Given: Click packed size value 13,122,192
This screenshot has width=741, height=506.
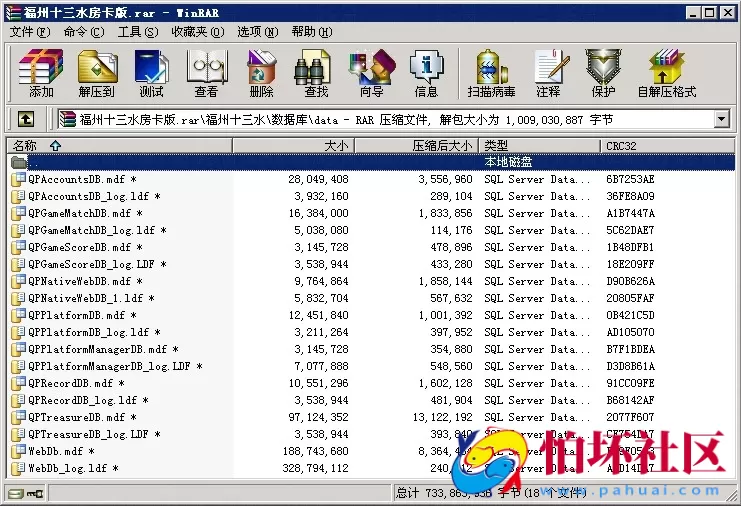Looking at the screenshot, I should click(442, 417).
